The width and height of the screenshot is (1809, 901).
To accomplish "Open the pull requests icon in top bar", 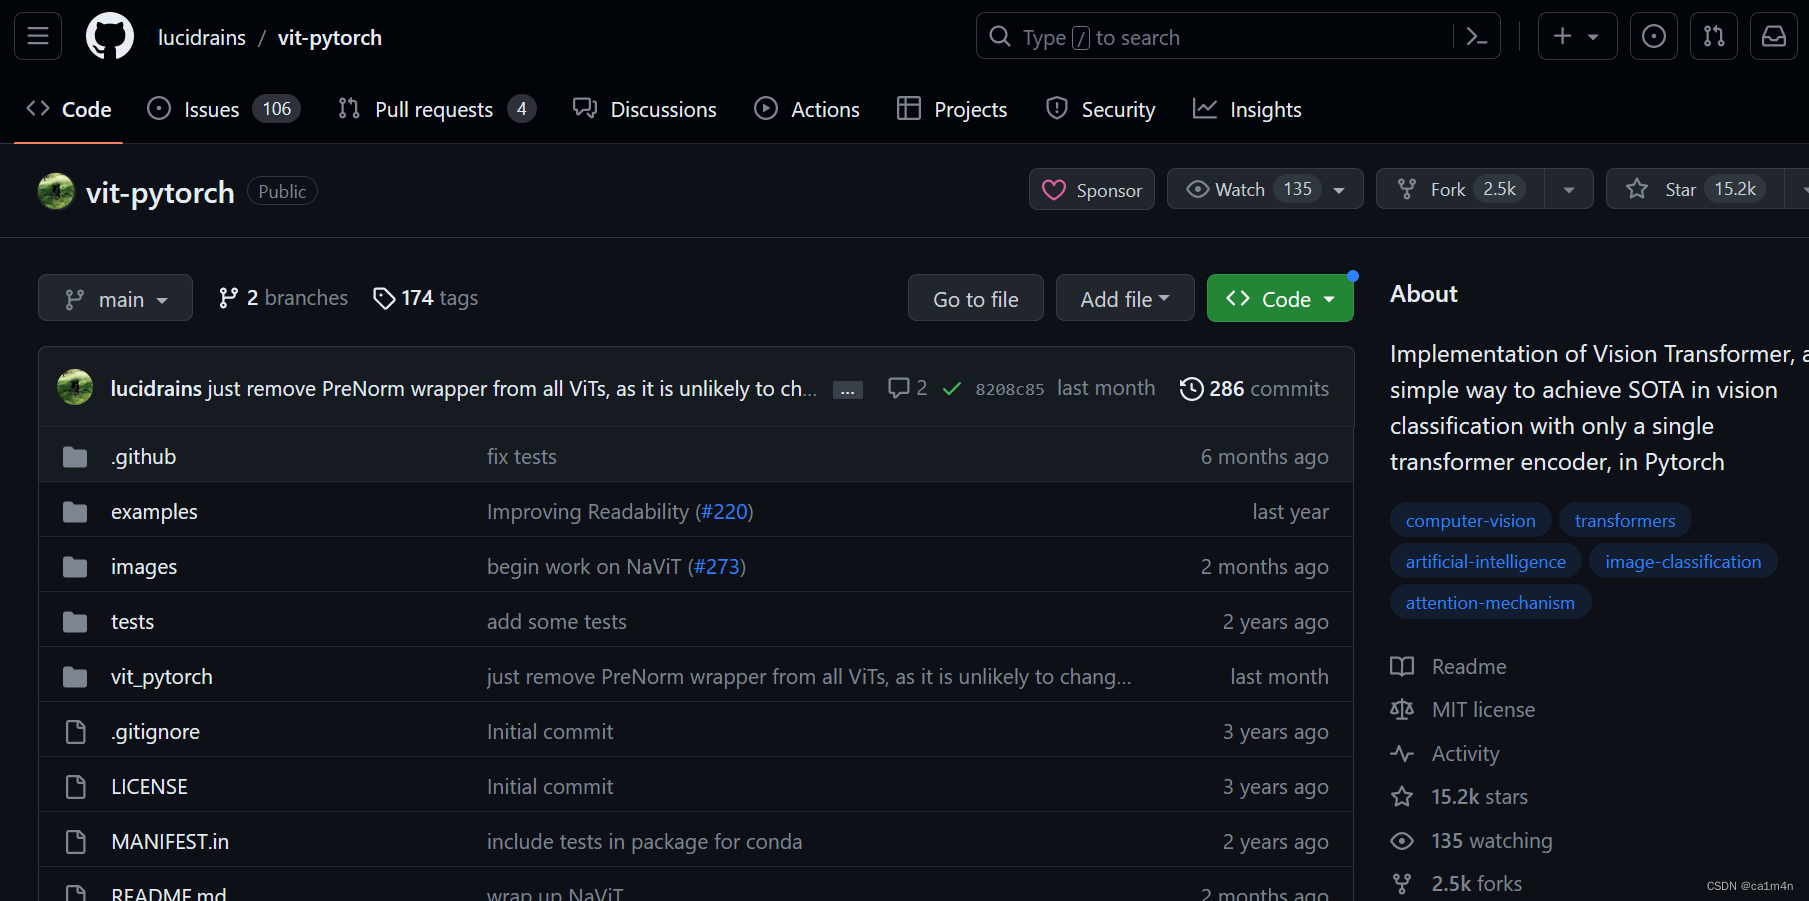I will click(1714, 37).
